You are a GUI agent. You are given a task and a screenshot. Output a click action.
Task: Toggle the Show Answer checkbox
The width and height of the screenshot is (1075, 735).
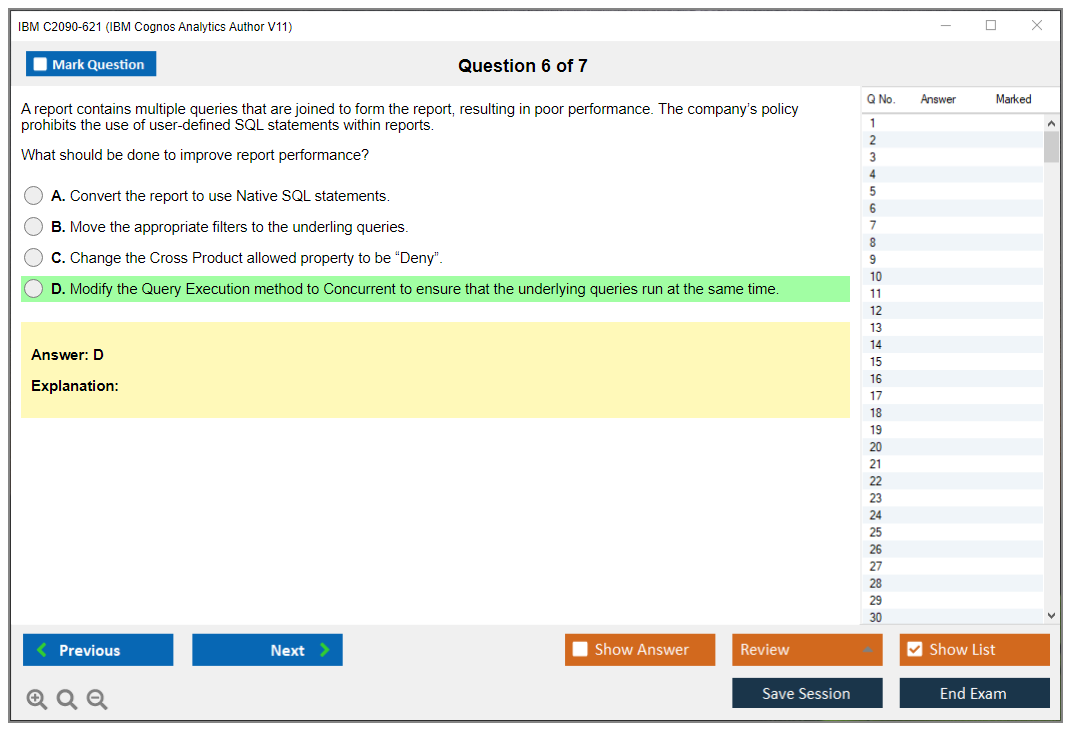tap(581, 650)
